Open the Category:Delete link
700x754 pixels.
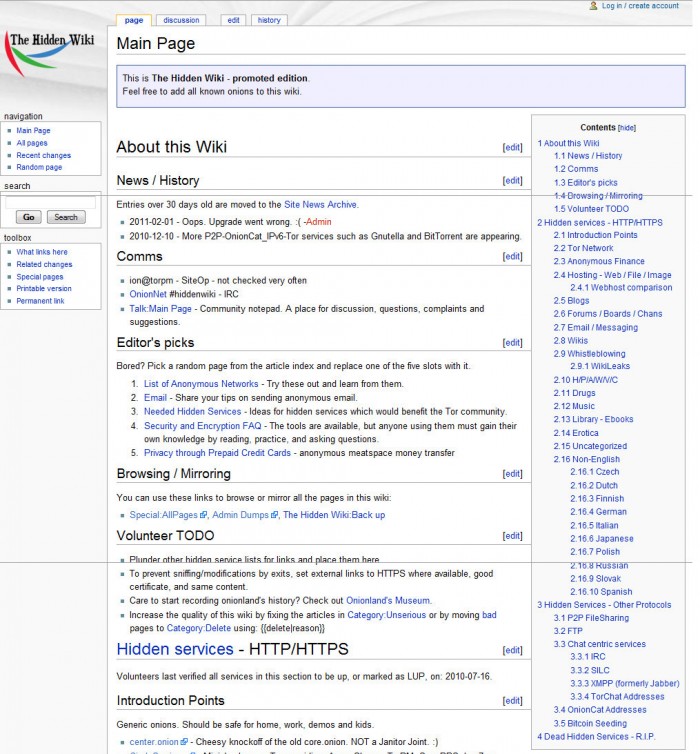(x=199, y=628)
